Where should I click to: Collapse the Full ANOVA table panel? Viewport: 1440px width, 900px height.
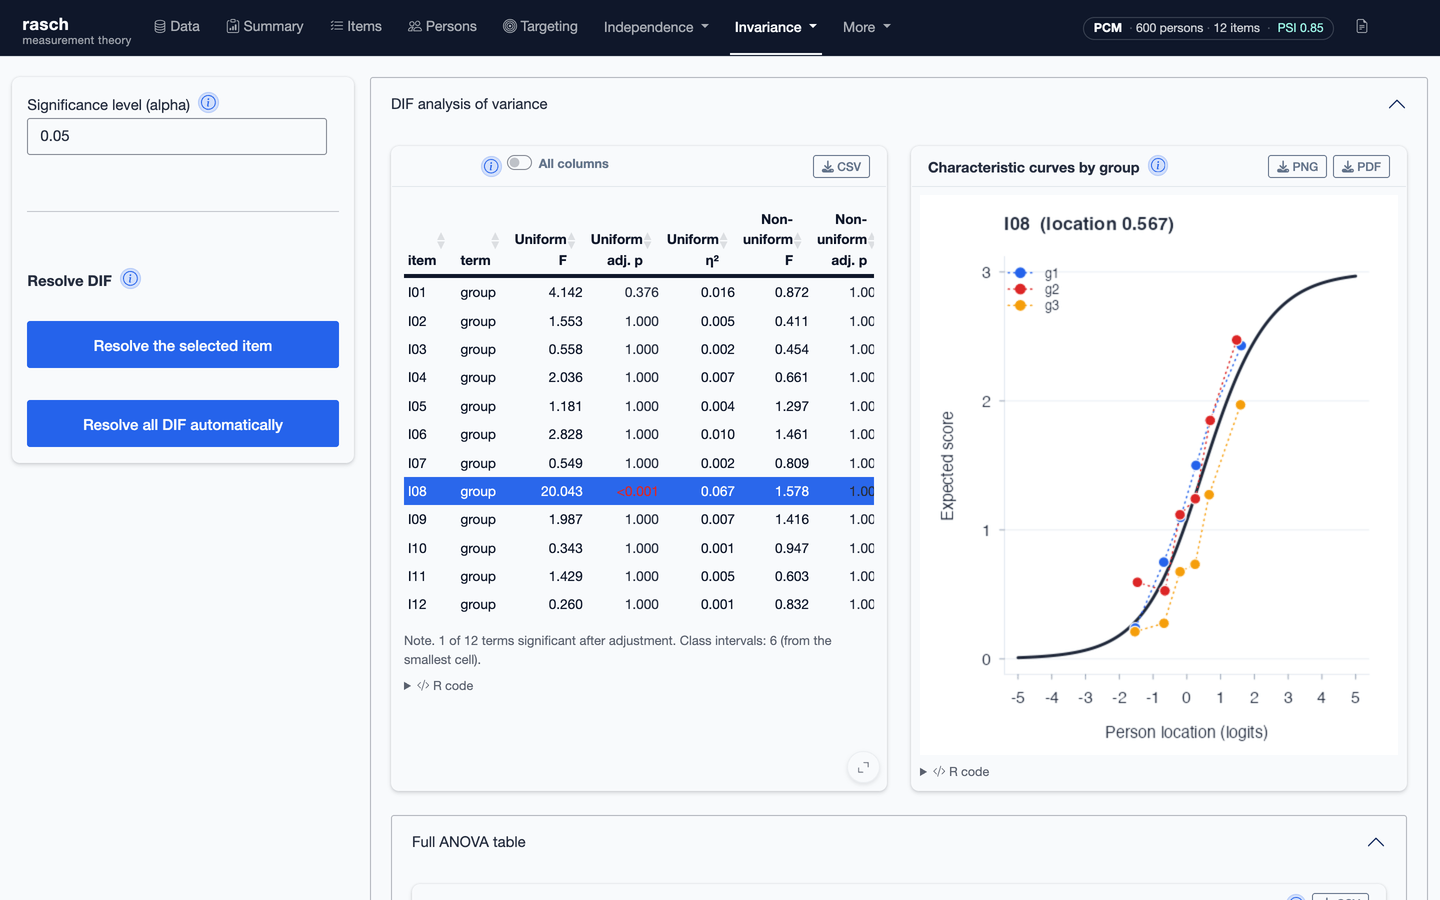[1376, 842]
